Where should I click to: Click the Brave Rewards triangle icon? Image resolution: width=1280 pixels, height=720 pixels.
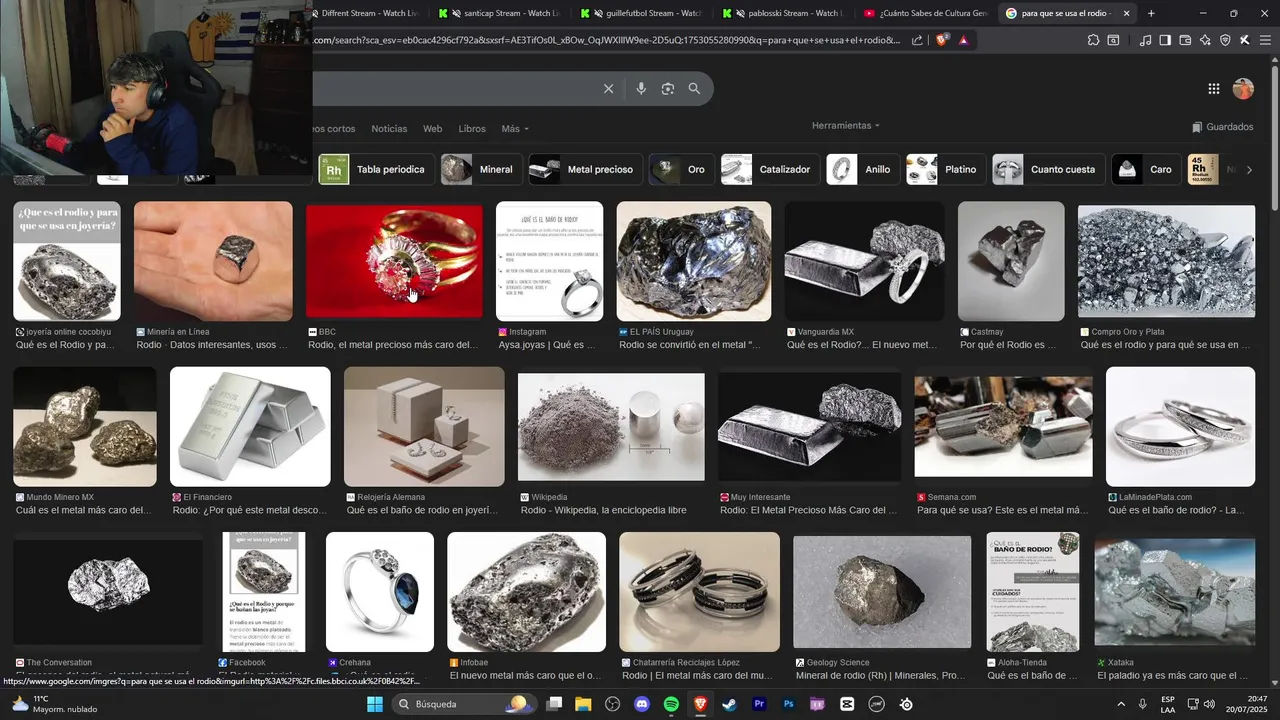pyautogui.click(x=963, y=40)
